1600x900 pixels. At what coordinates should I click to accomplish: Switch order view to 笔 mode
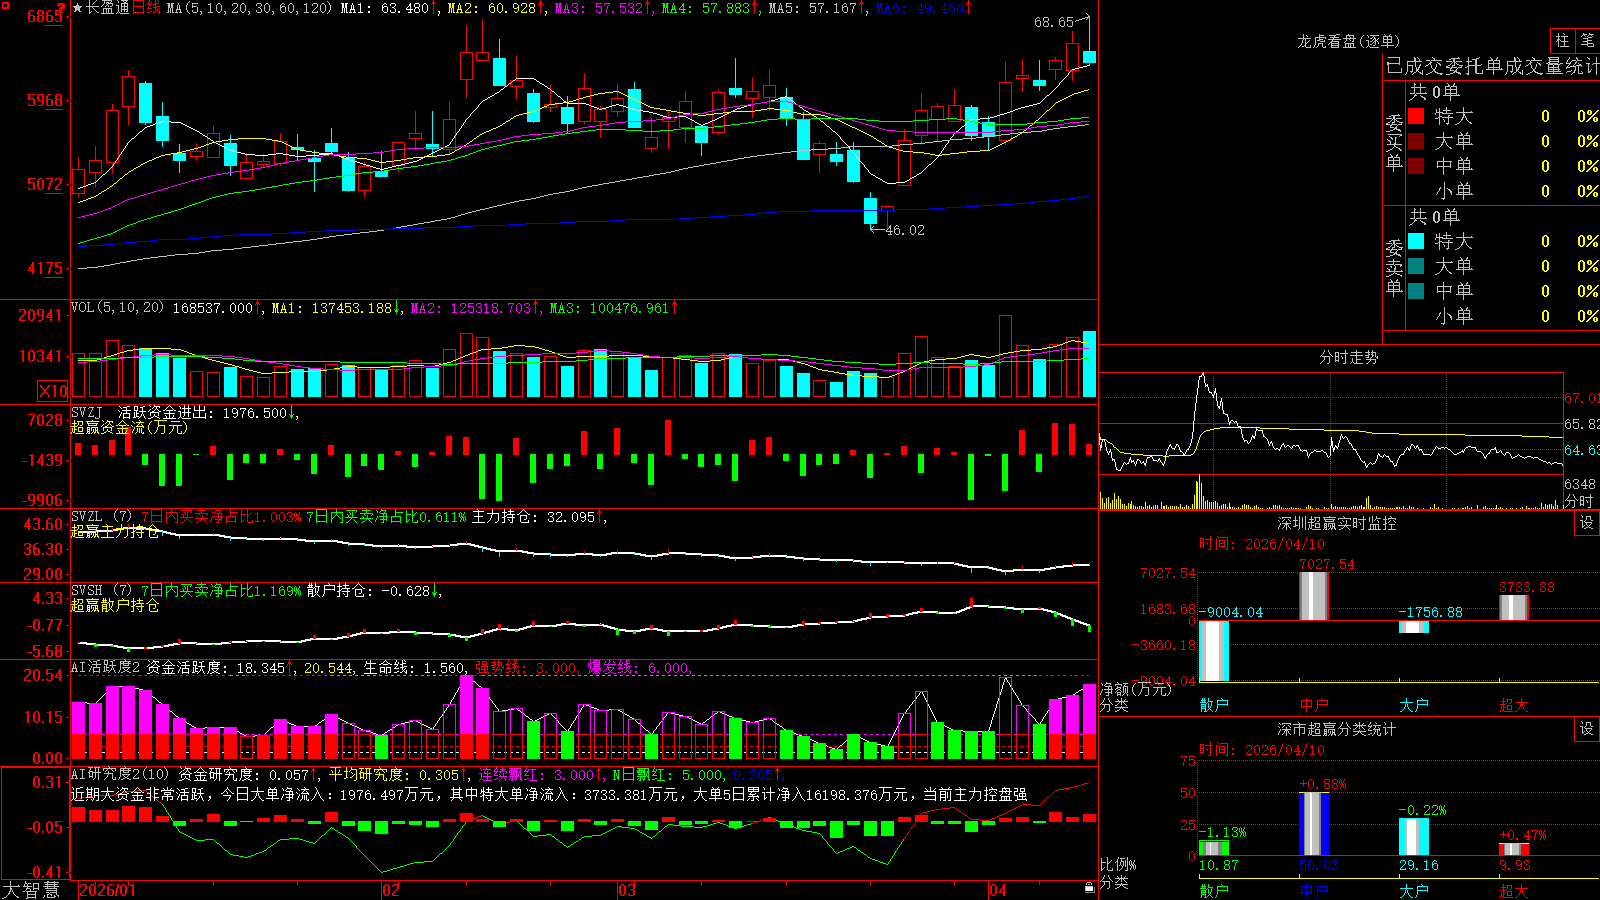(1588, 40)
